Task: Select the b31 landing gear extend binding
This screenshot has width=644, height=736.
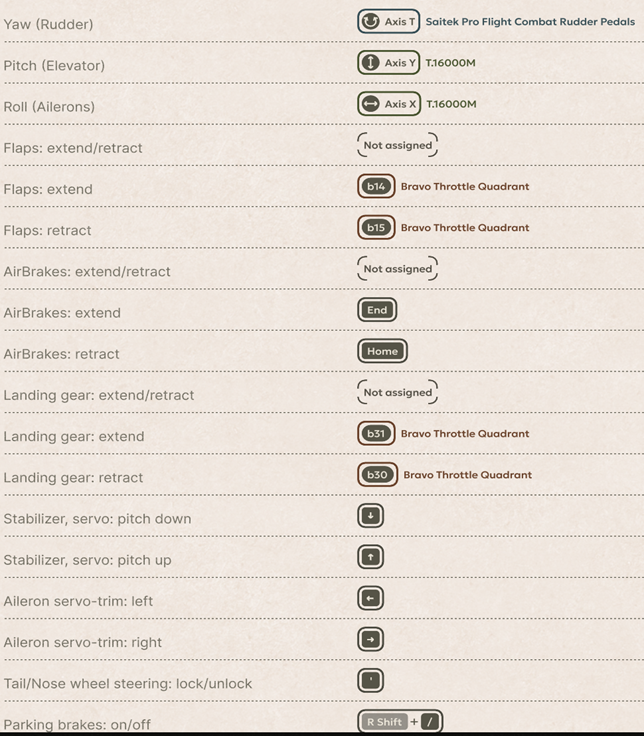Action: pos(376,433)
